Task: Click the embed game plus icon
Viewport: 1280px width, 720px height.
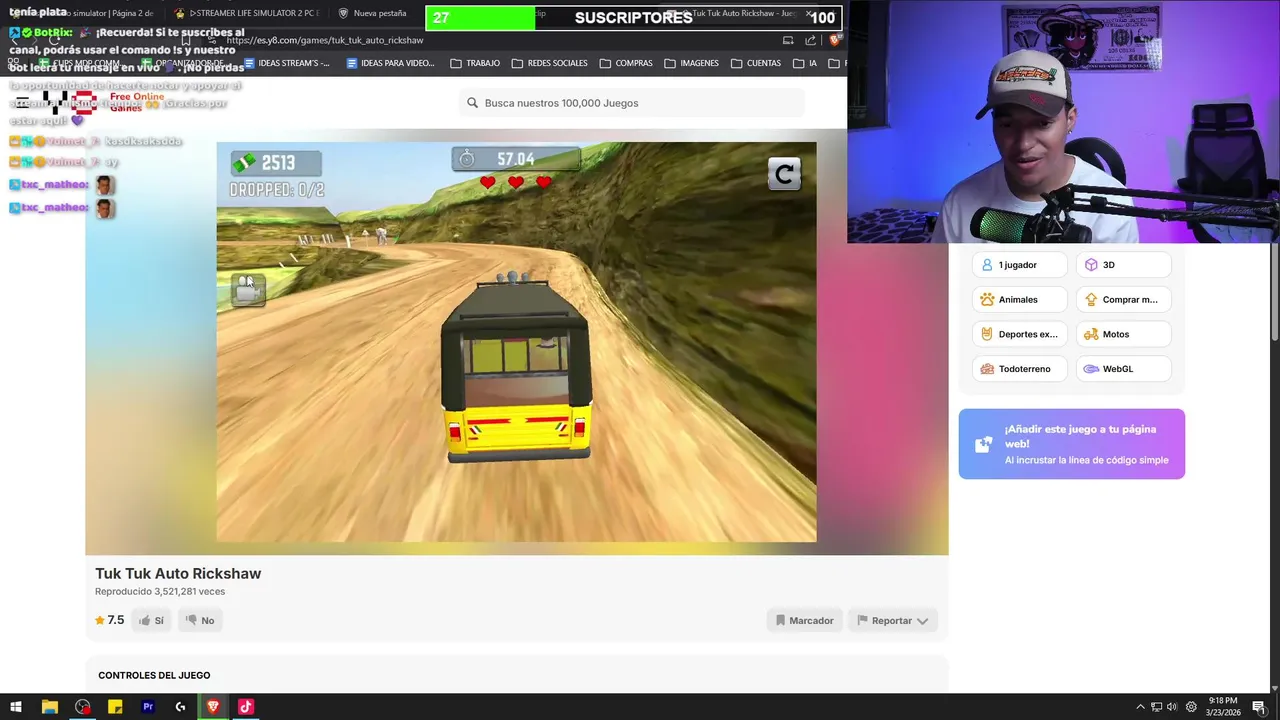Action: (x=984, y=444)
